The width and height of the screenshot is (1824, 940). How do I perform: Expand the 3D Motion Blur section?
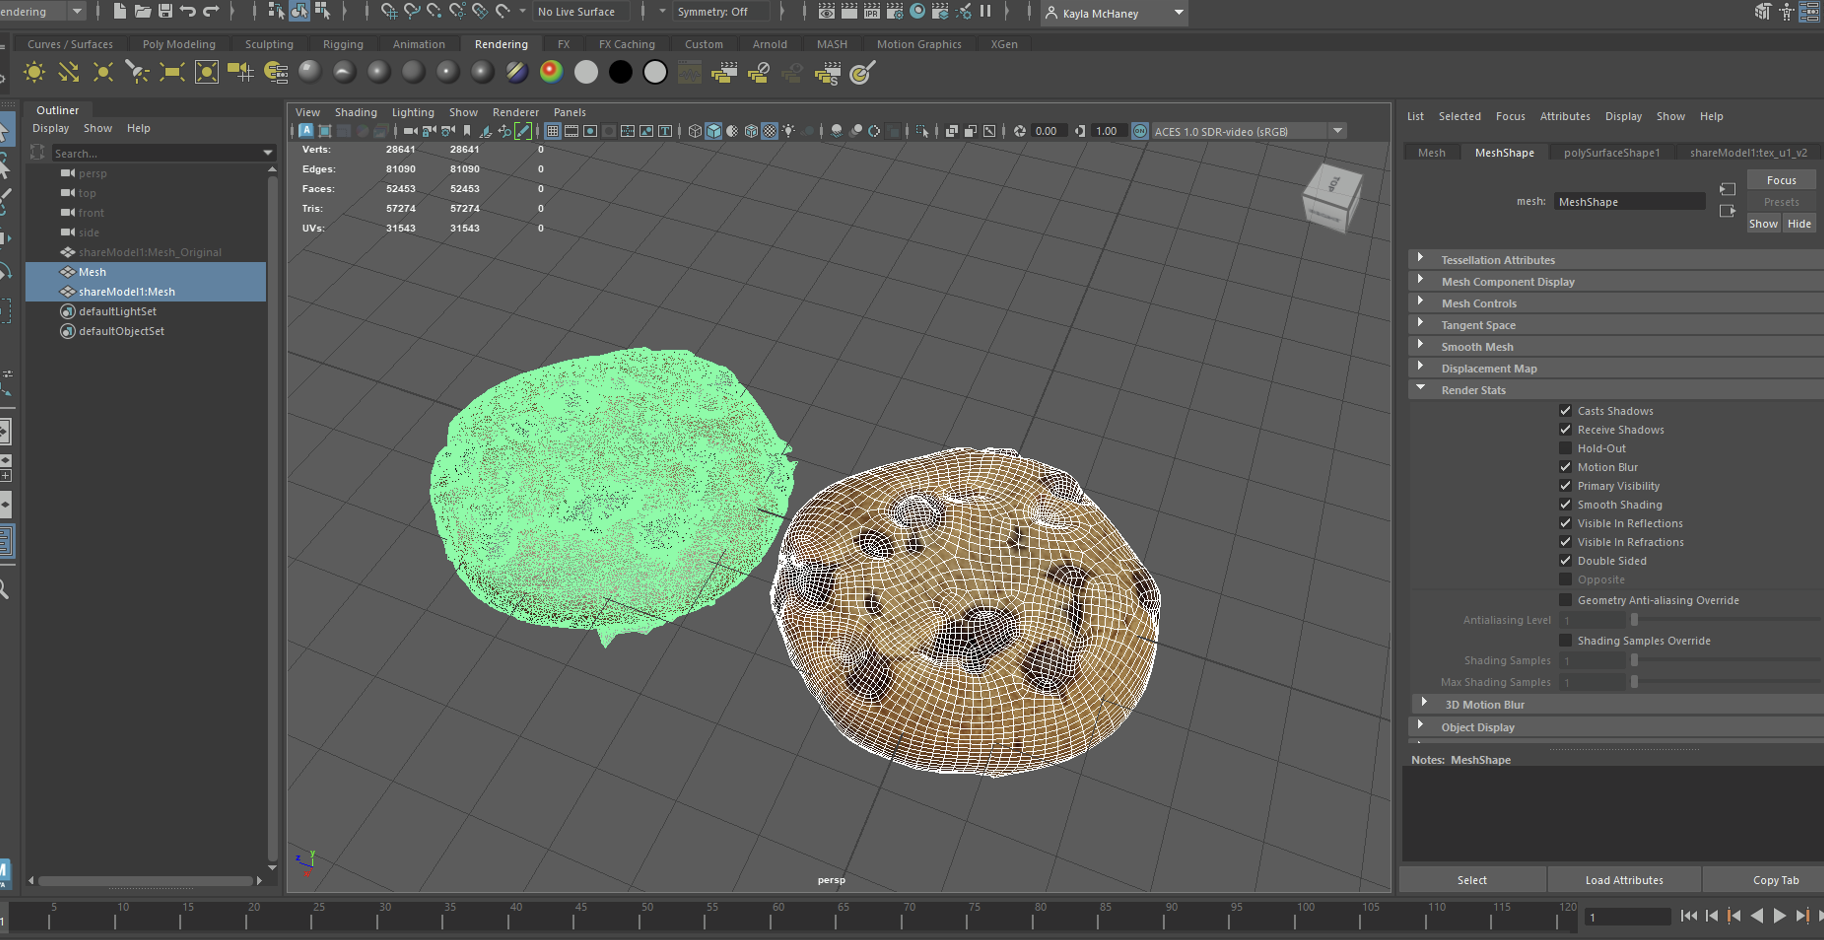[x=1424, y=704]
